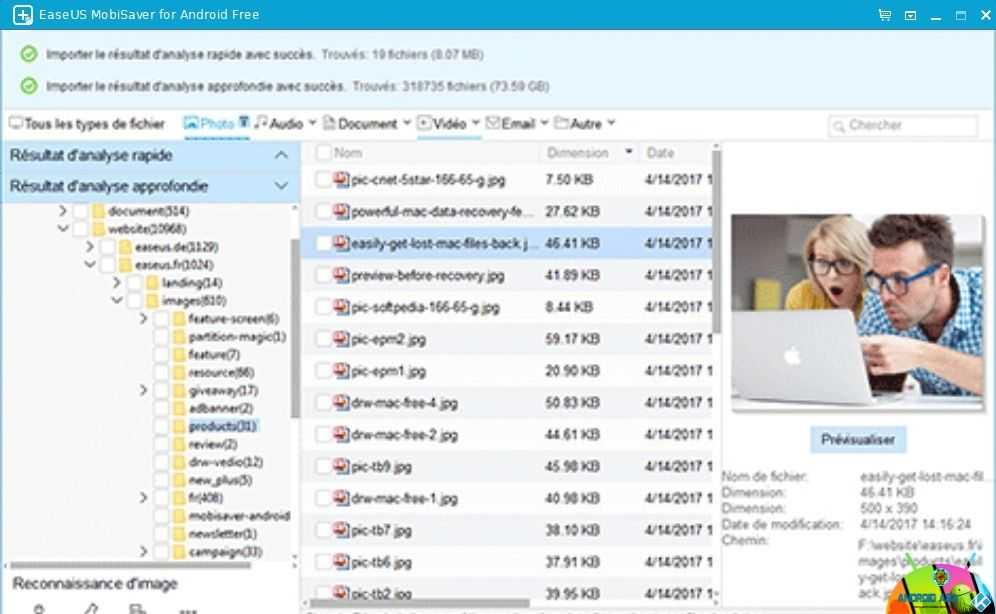Show all file types tab
This screenshot has height=614, width=996.
87,124
